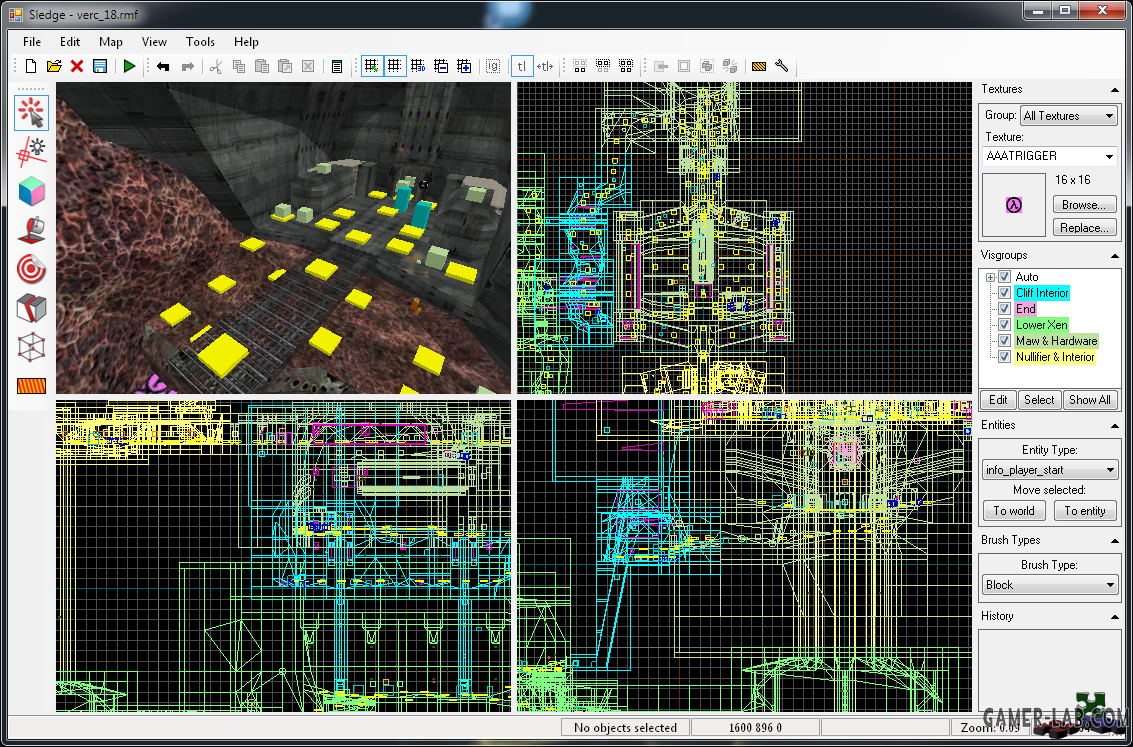The width and height of the screenshot is (1133, 747).
Task: Open the Brush Type 'Block' dropdown
Action: tap(1050, 584)
